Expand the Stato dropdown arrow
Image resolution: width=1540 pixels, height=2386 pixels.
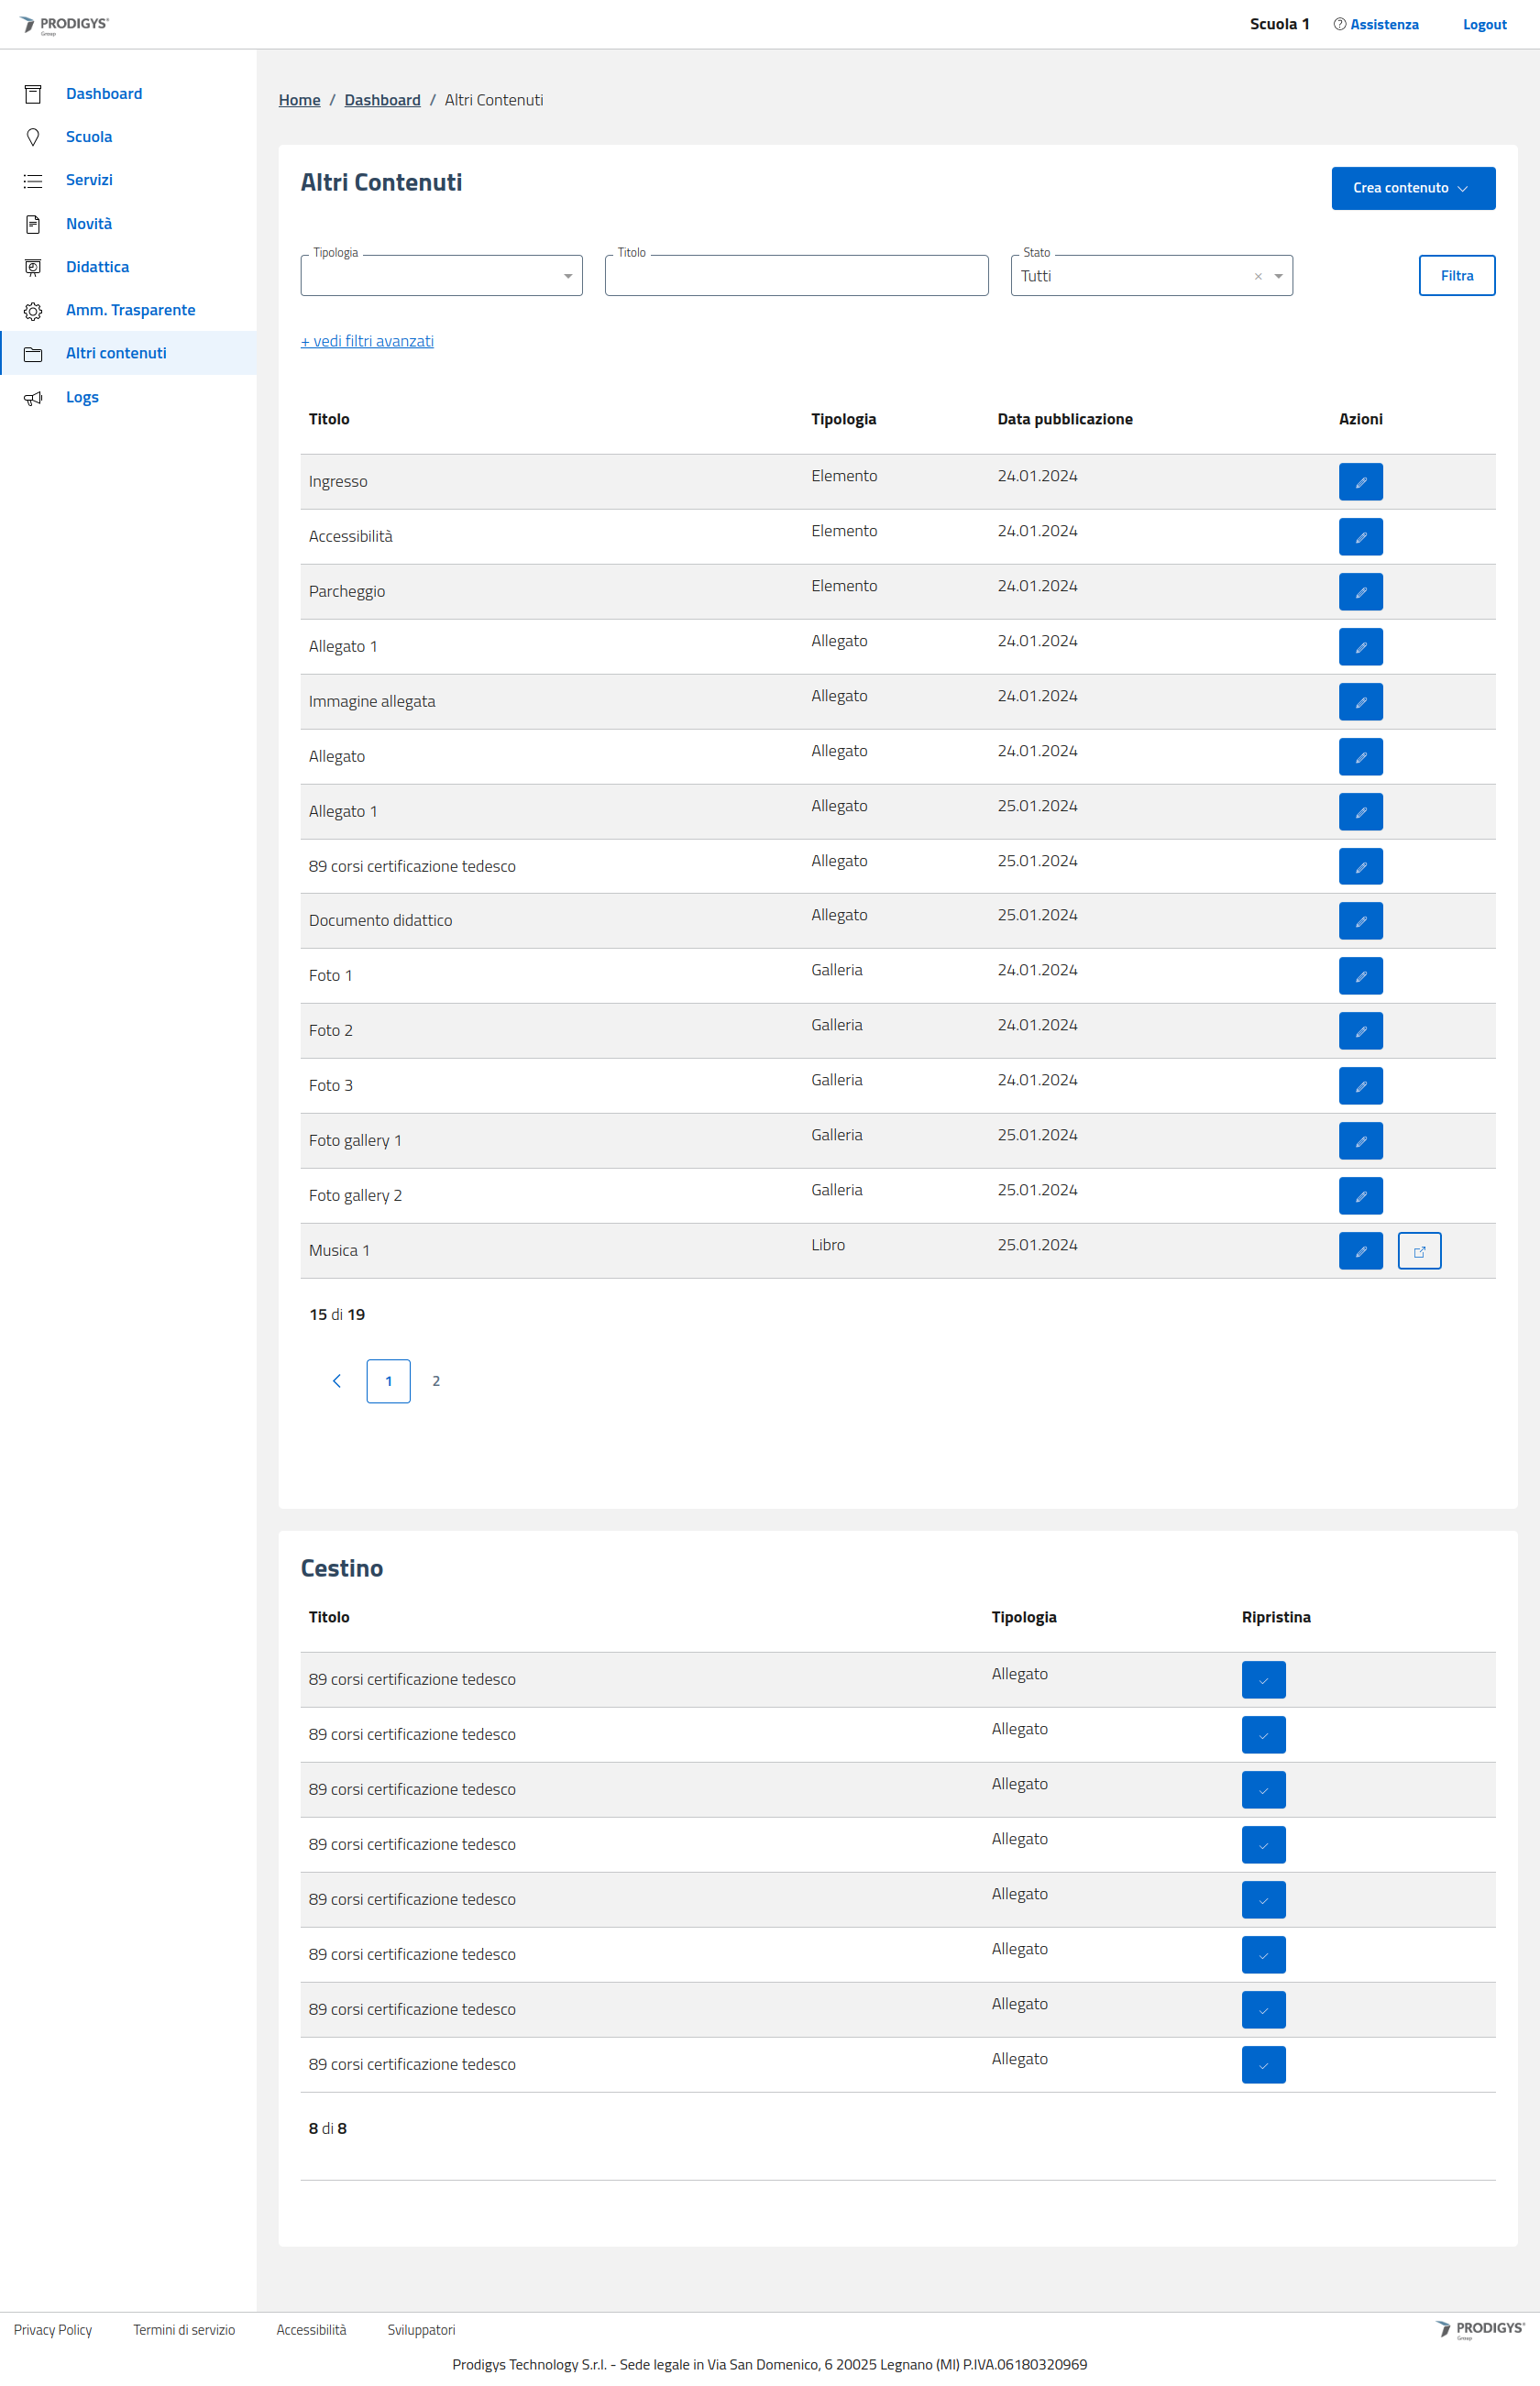[1278, 277]
